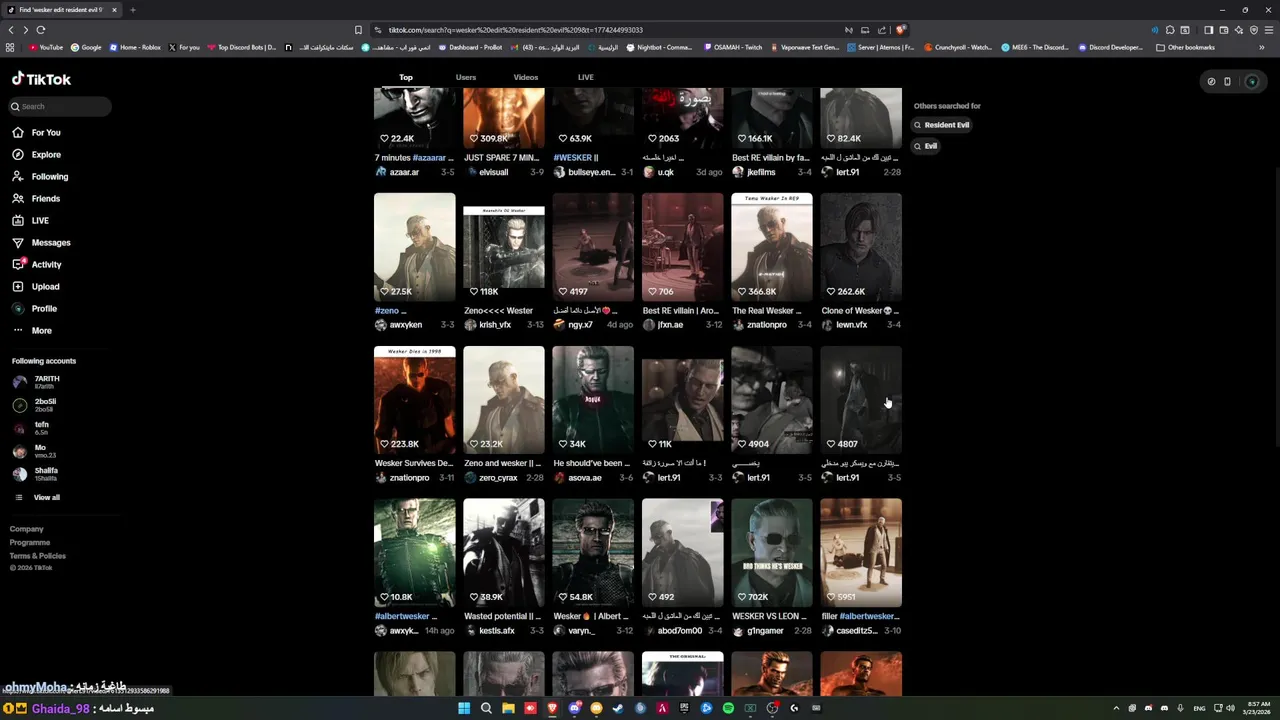
Task: Switch to the Users results tab
Action: click(x=466, y=77)
